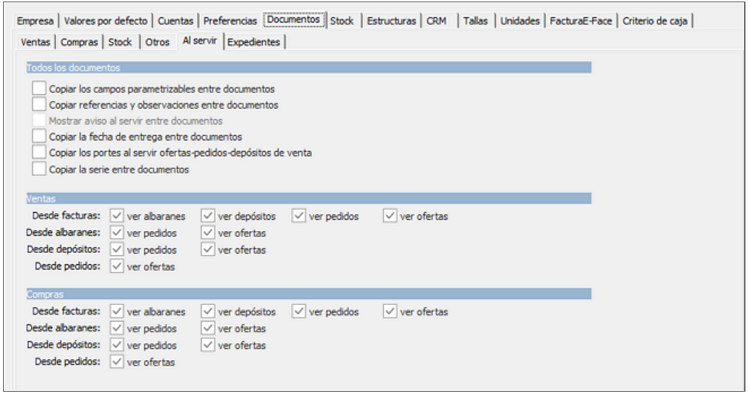The image size is (750, 397).
Task: Uncheck Compras Desde facturas ver ofertas
Action: 390,311
